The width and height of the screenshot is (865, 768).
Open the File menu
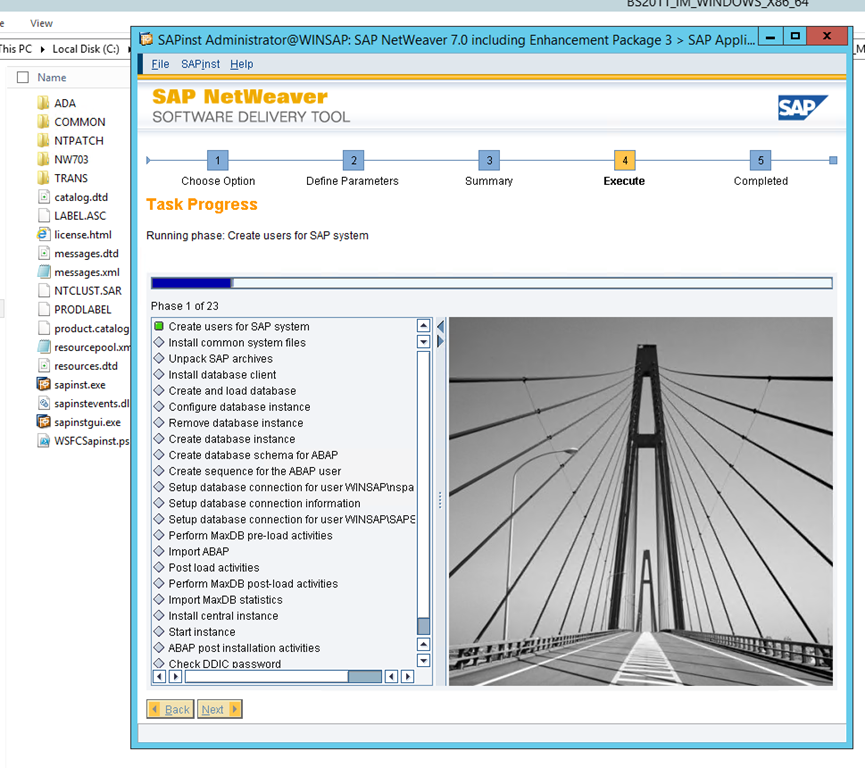(x=160, y=64)
